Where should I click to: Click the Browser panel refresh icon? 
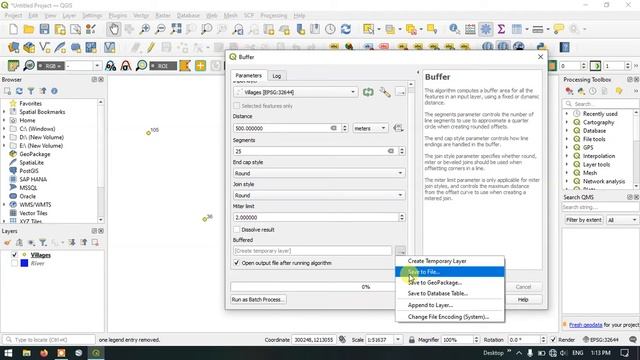19,91
